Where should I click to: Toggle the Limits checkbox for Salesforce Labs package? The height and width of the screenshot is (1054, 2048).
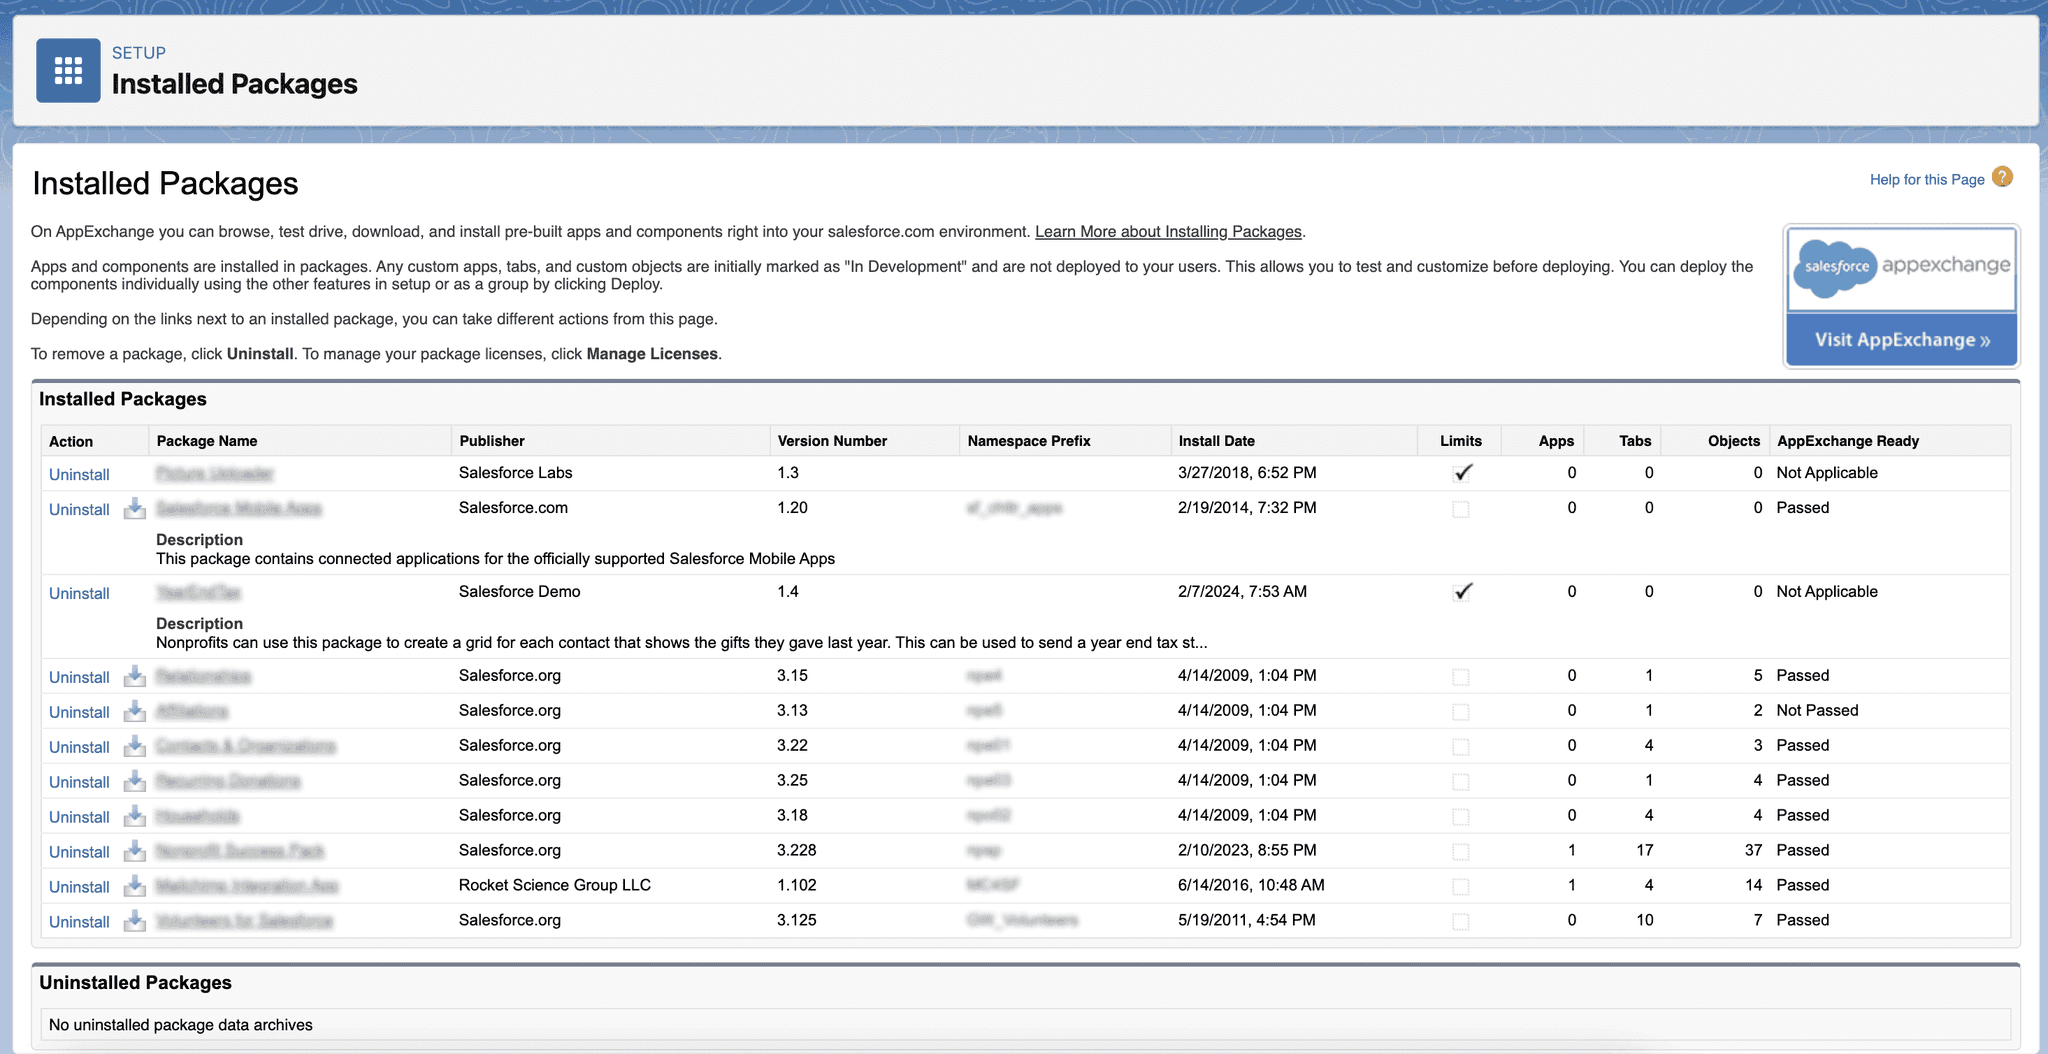[1461, 473]
